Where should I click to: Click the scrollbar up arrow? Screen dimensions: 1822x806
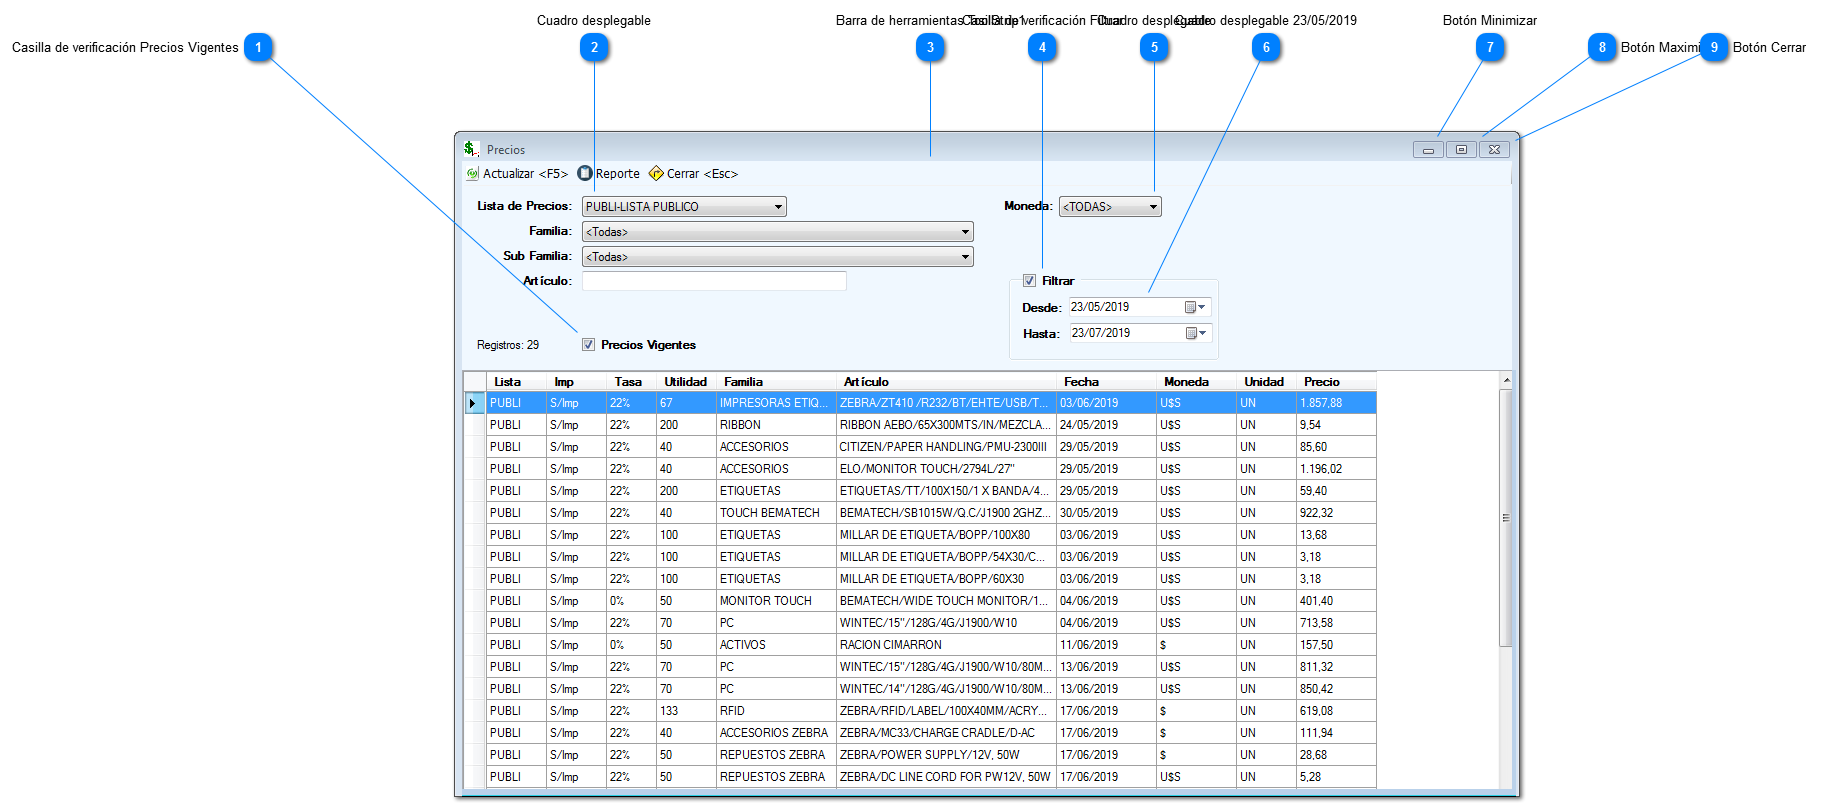(1506, 380)
